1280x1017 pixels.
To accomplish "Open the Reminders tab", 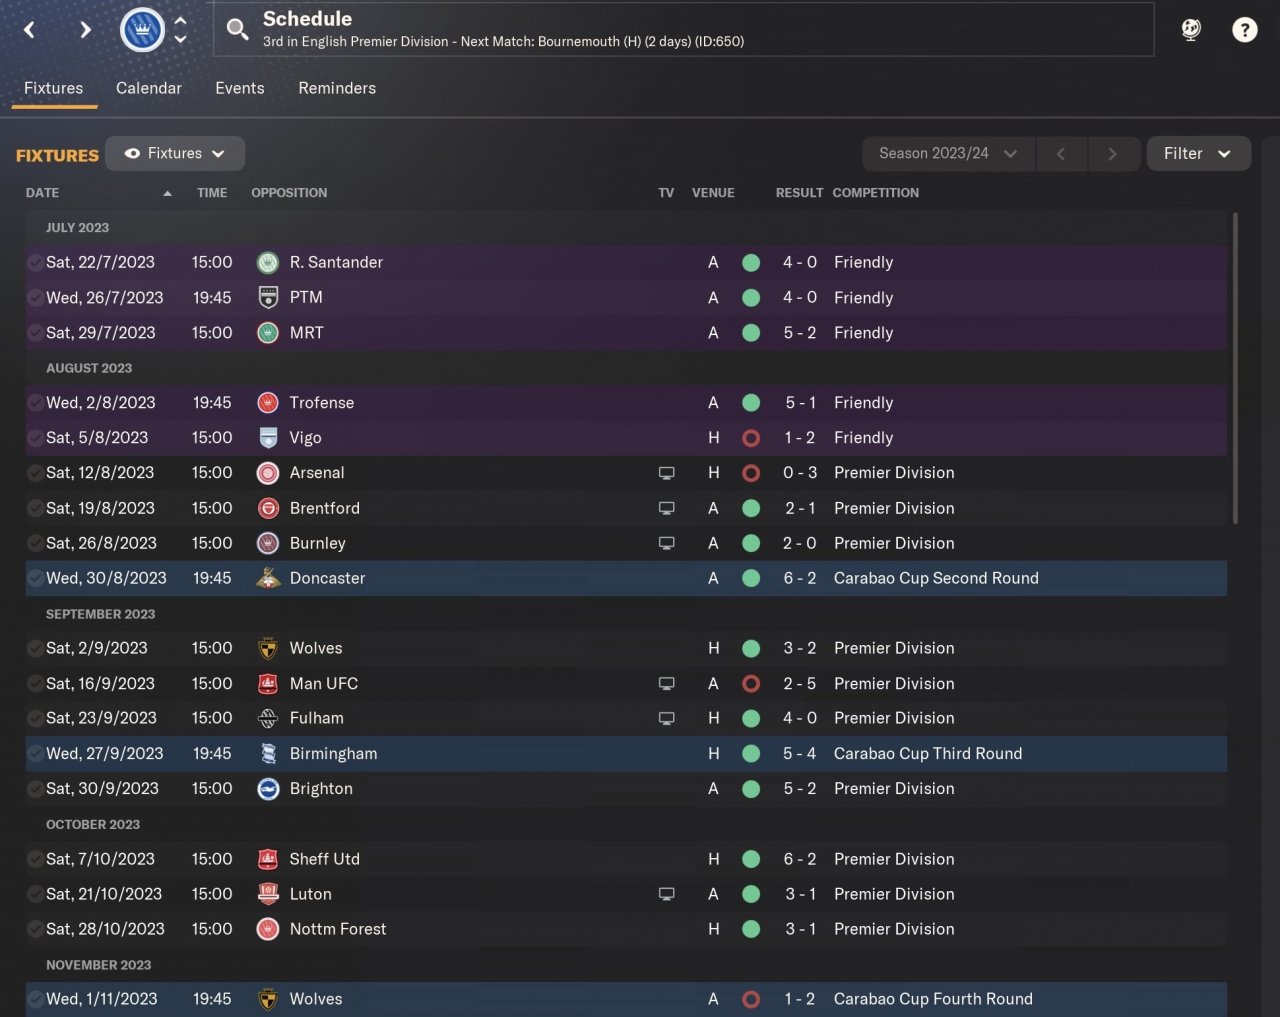I will pyautogui.click(x=337, y=88).
